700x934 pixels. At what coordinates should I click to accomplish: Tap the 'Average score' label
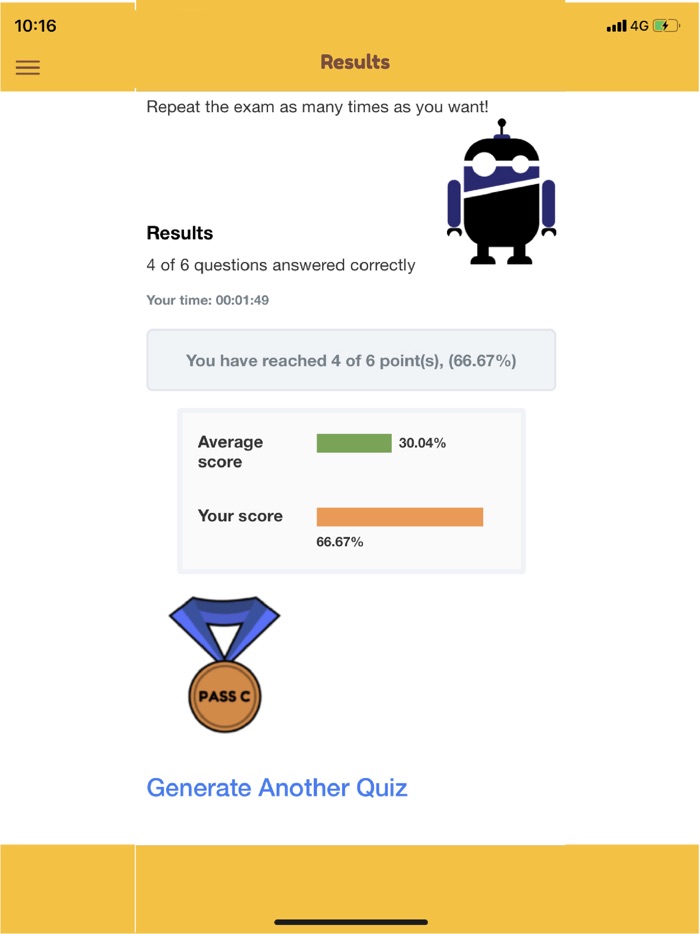[230, 452]
